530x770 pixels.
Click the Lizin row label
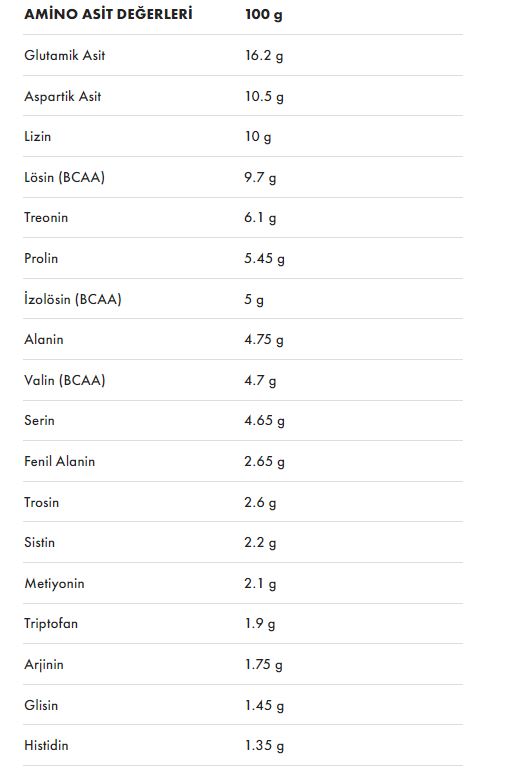[37, 137]
